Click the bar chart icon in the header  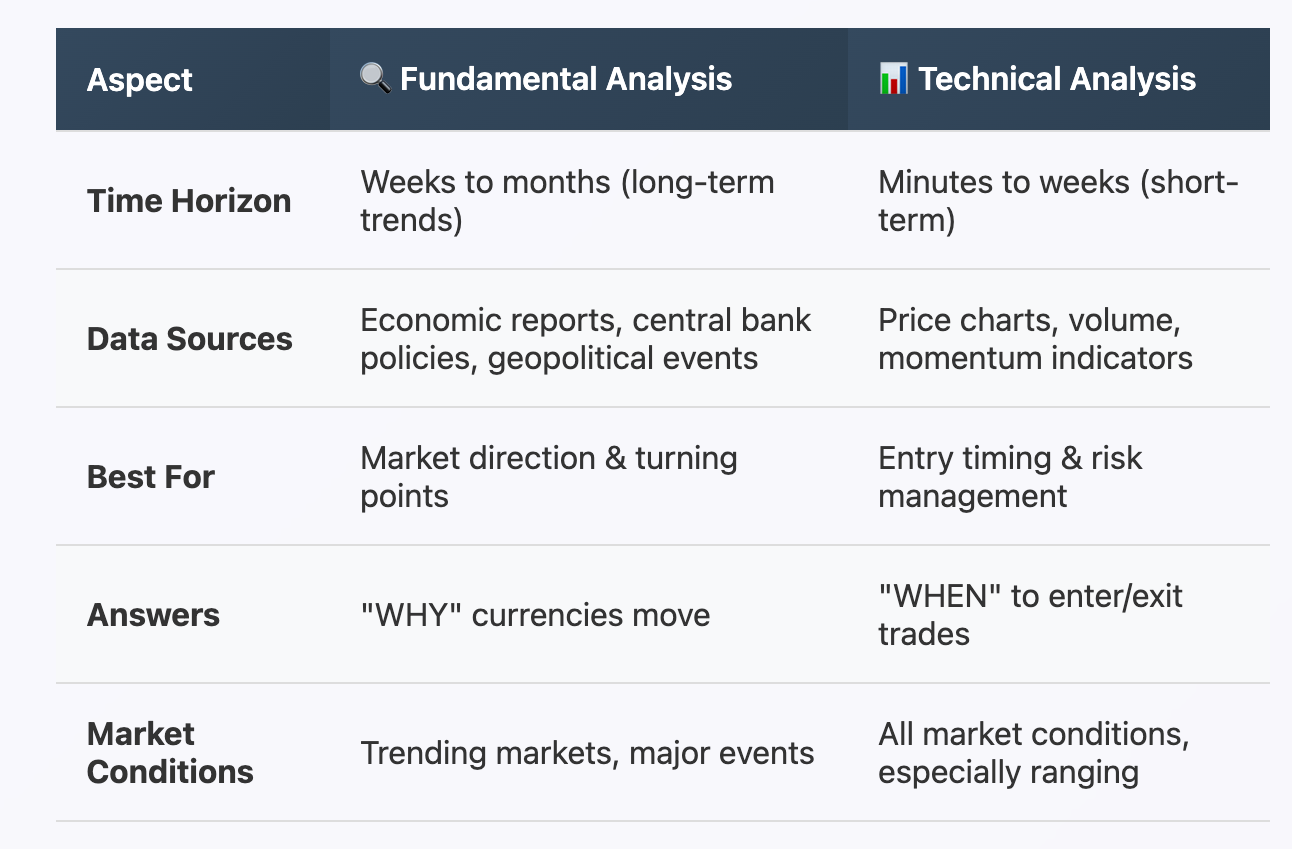pos(893,79)
